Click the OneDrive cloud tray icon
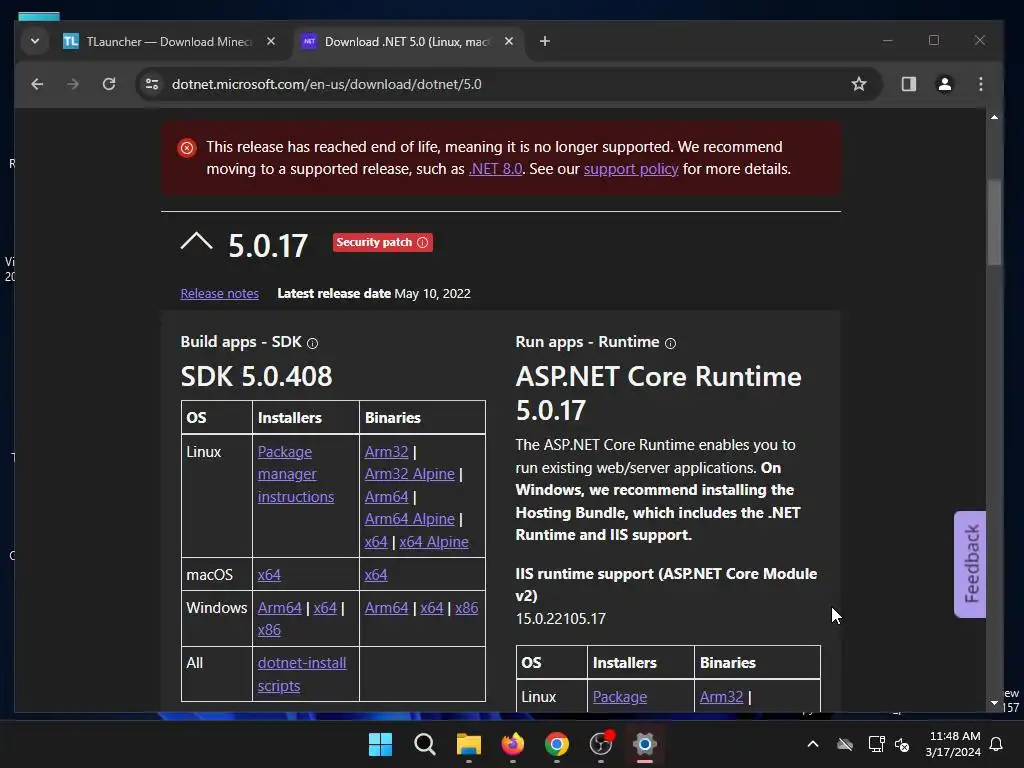The image size is (1024, 768). coord(845,744)
